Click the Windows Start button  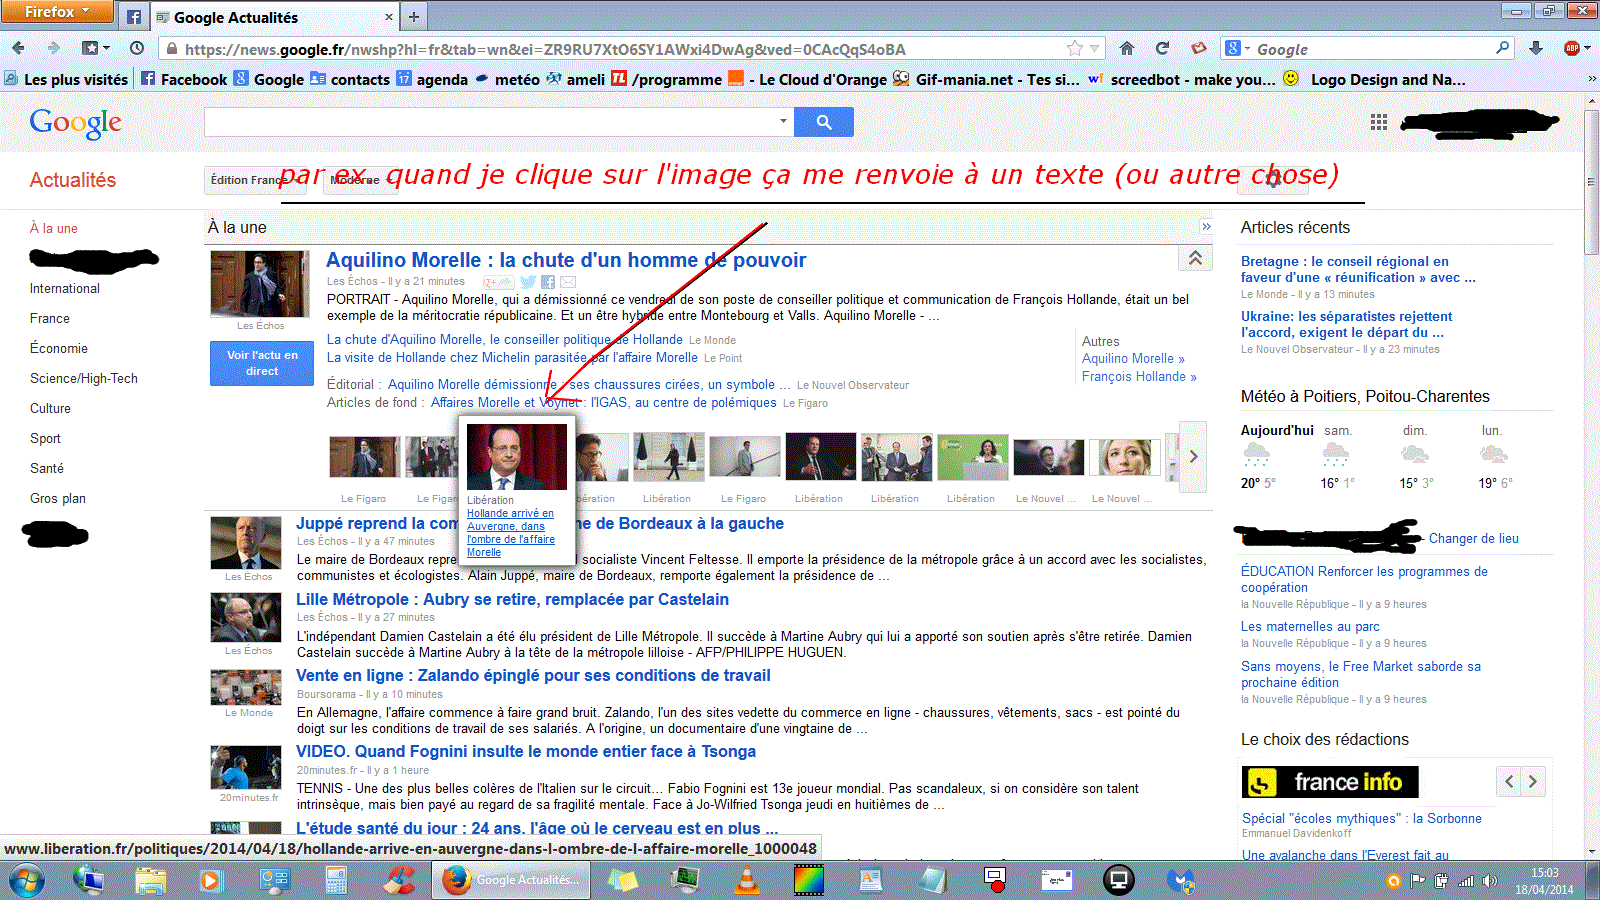(x=27, y=881)
